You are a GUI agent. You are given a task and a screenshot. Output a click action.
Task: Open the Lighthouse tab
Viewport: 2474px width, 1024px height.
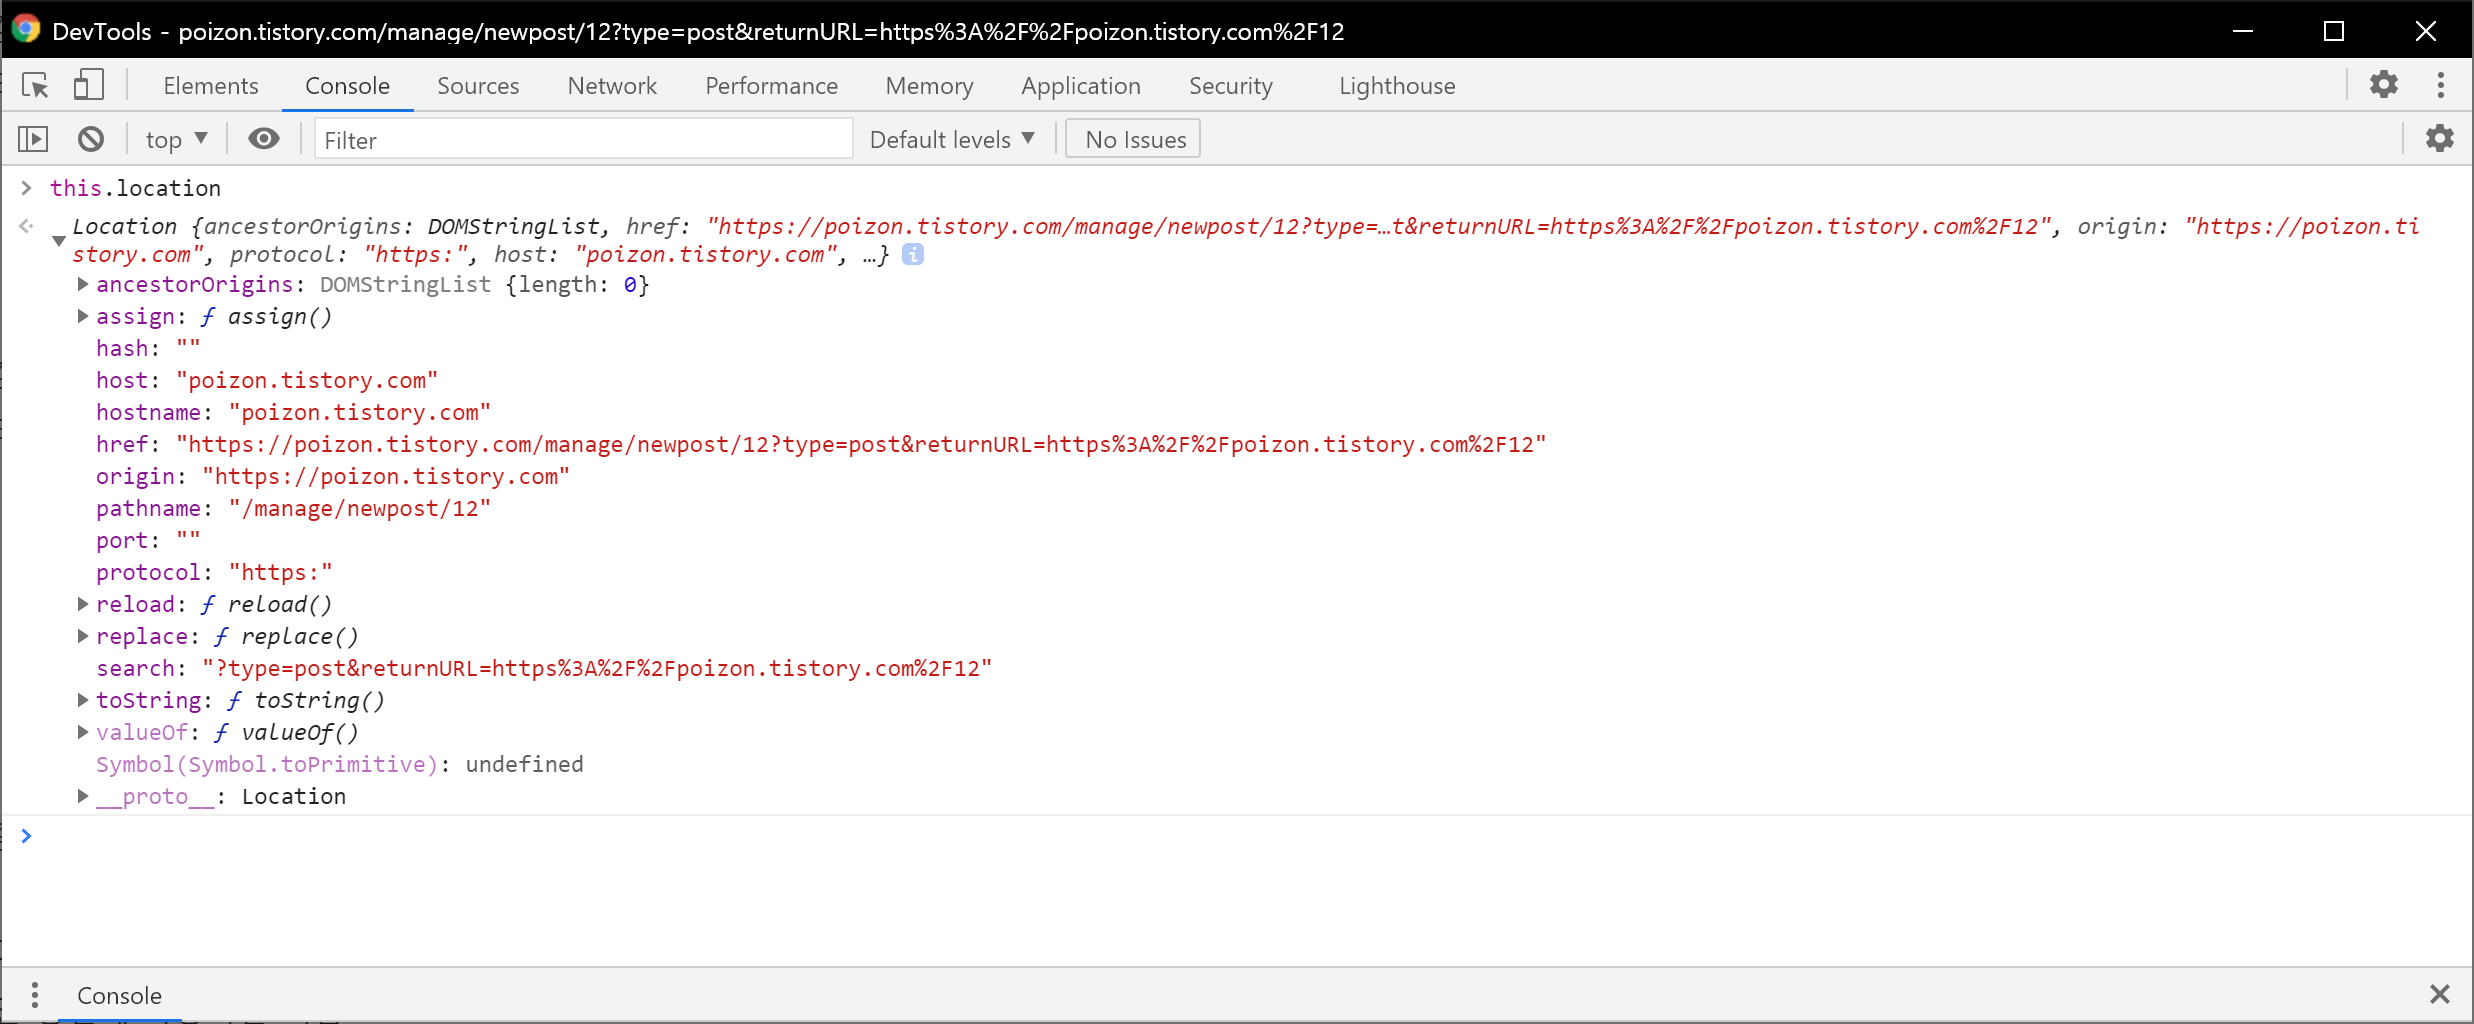1397,86
